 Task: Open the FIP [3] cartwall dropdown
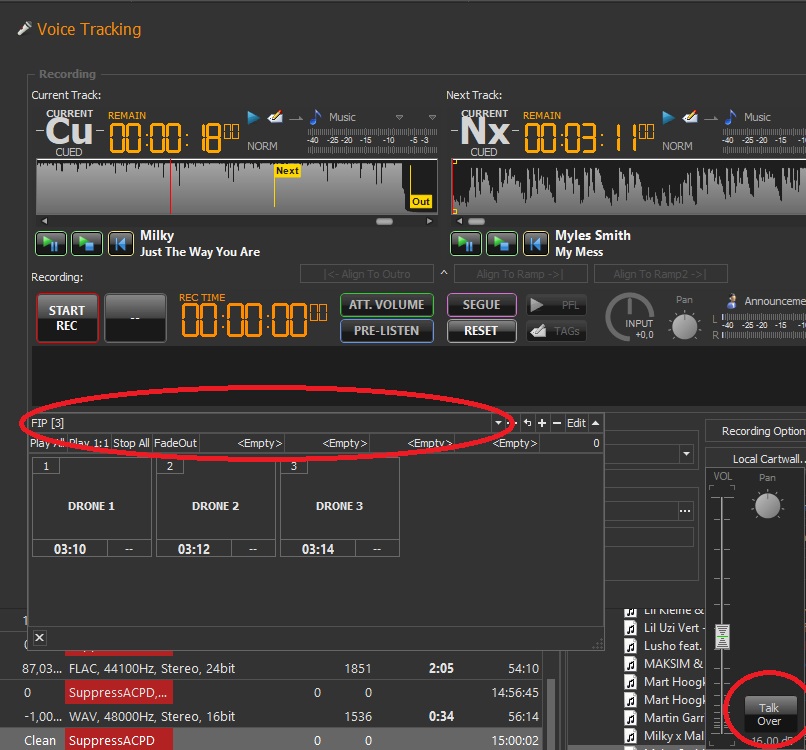498,423
